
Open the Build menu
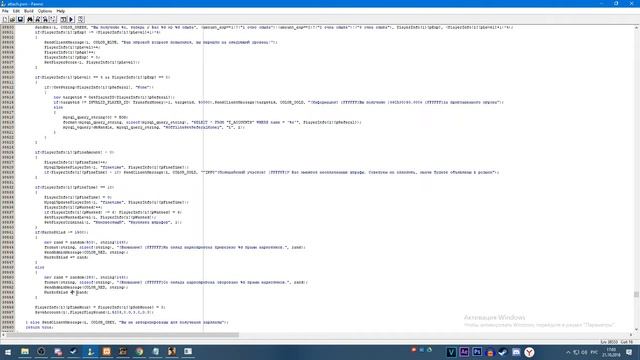pyautogui.click(x=29, y=11)
